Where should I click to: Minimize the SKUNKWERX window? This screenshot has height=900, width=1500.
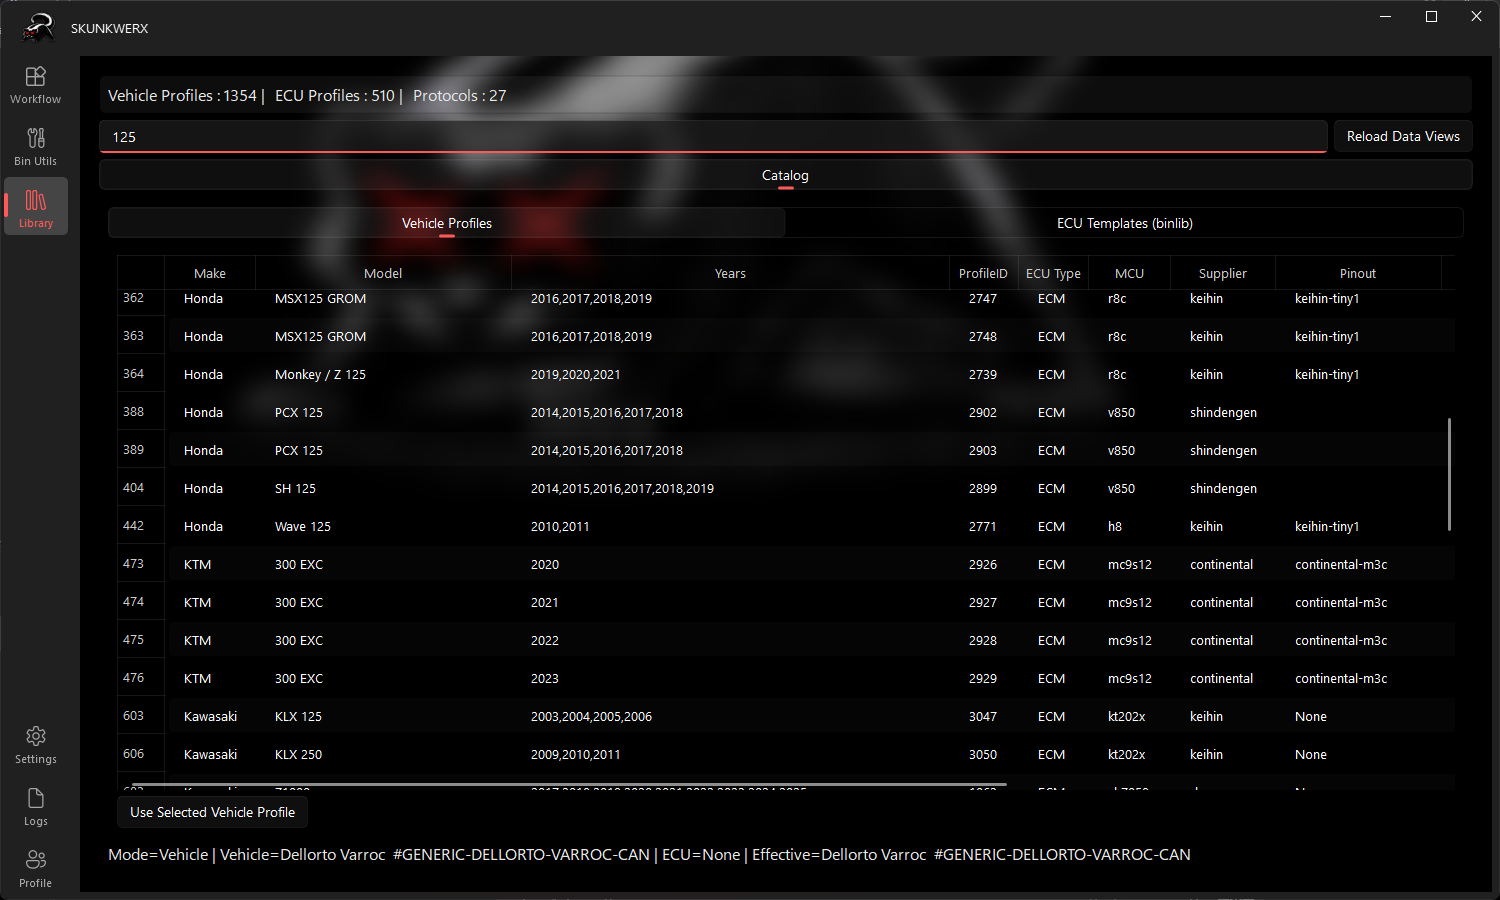coord(1386,16)
